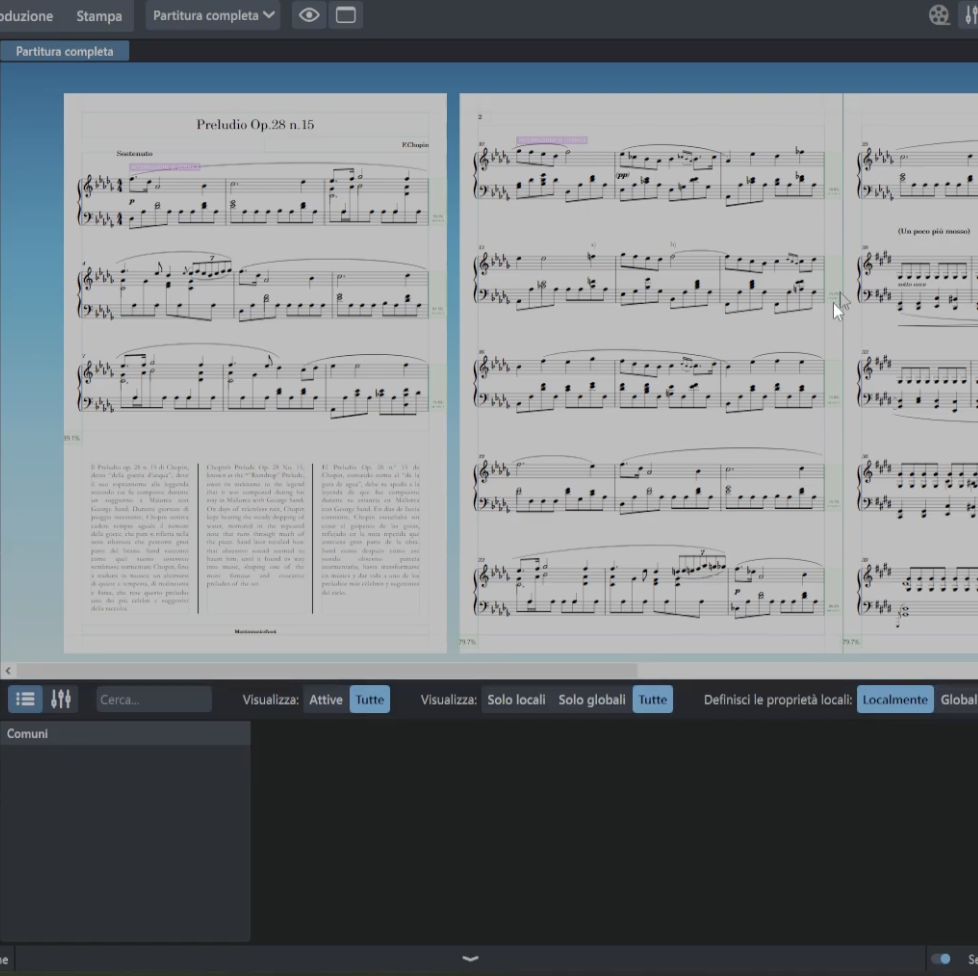The width and height of the screenshot is (978, 976).
Task: Click the window layout icon in toolbar
Action: pos(345,15)
